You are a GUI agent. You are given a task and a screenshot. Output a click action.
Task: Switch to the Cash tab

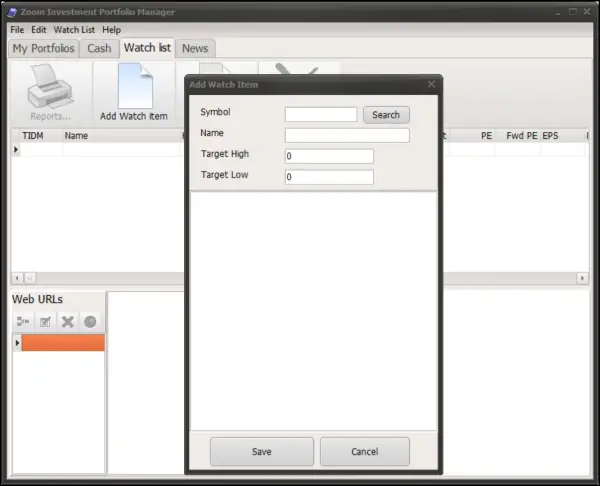99,49
